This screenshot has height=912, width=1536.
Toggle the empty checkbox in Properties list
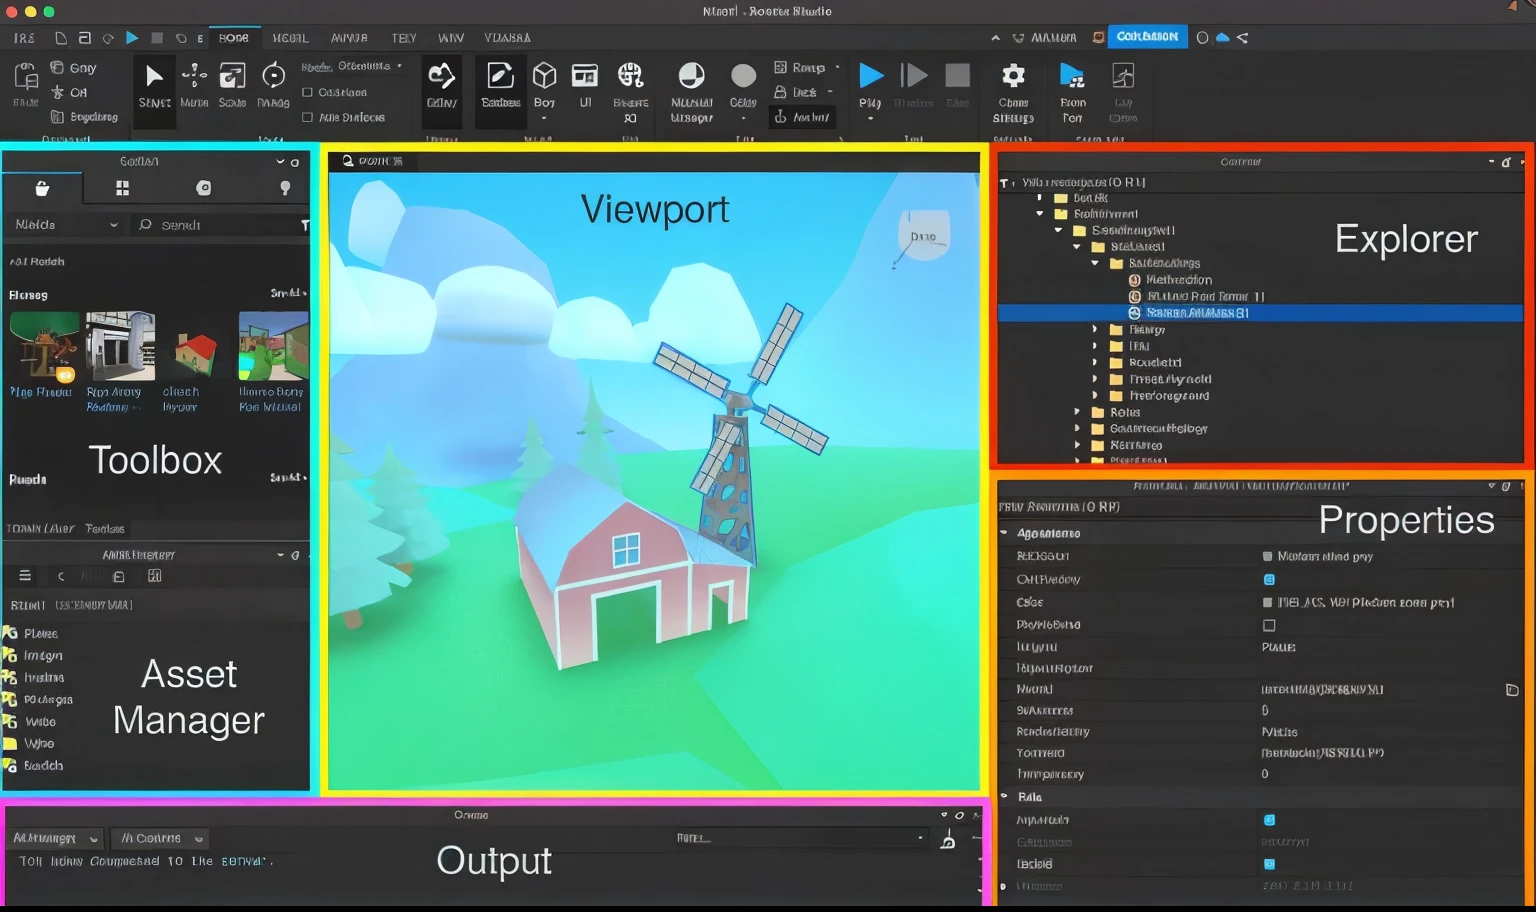(1269, 625)
